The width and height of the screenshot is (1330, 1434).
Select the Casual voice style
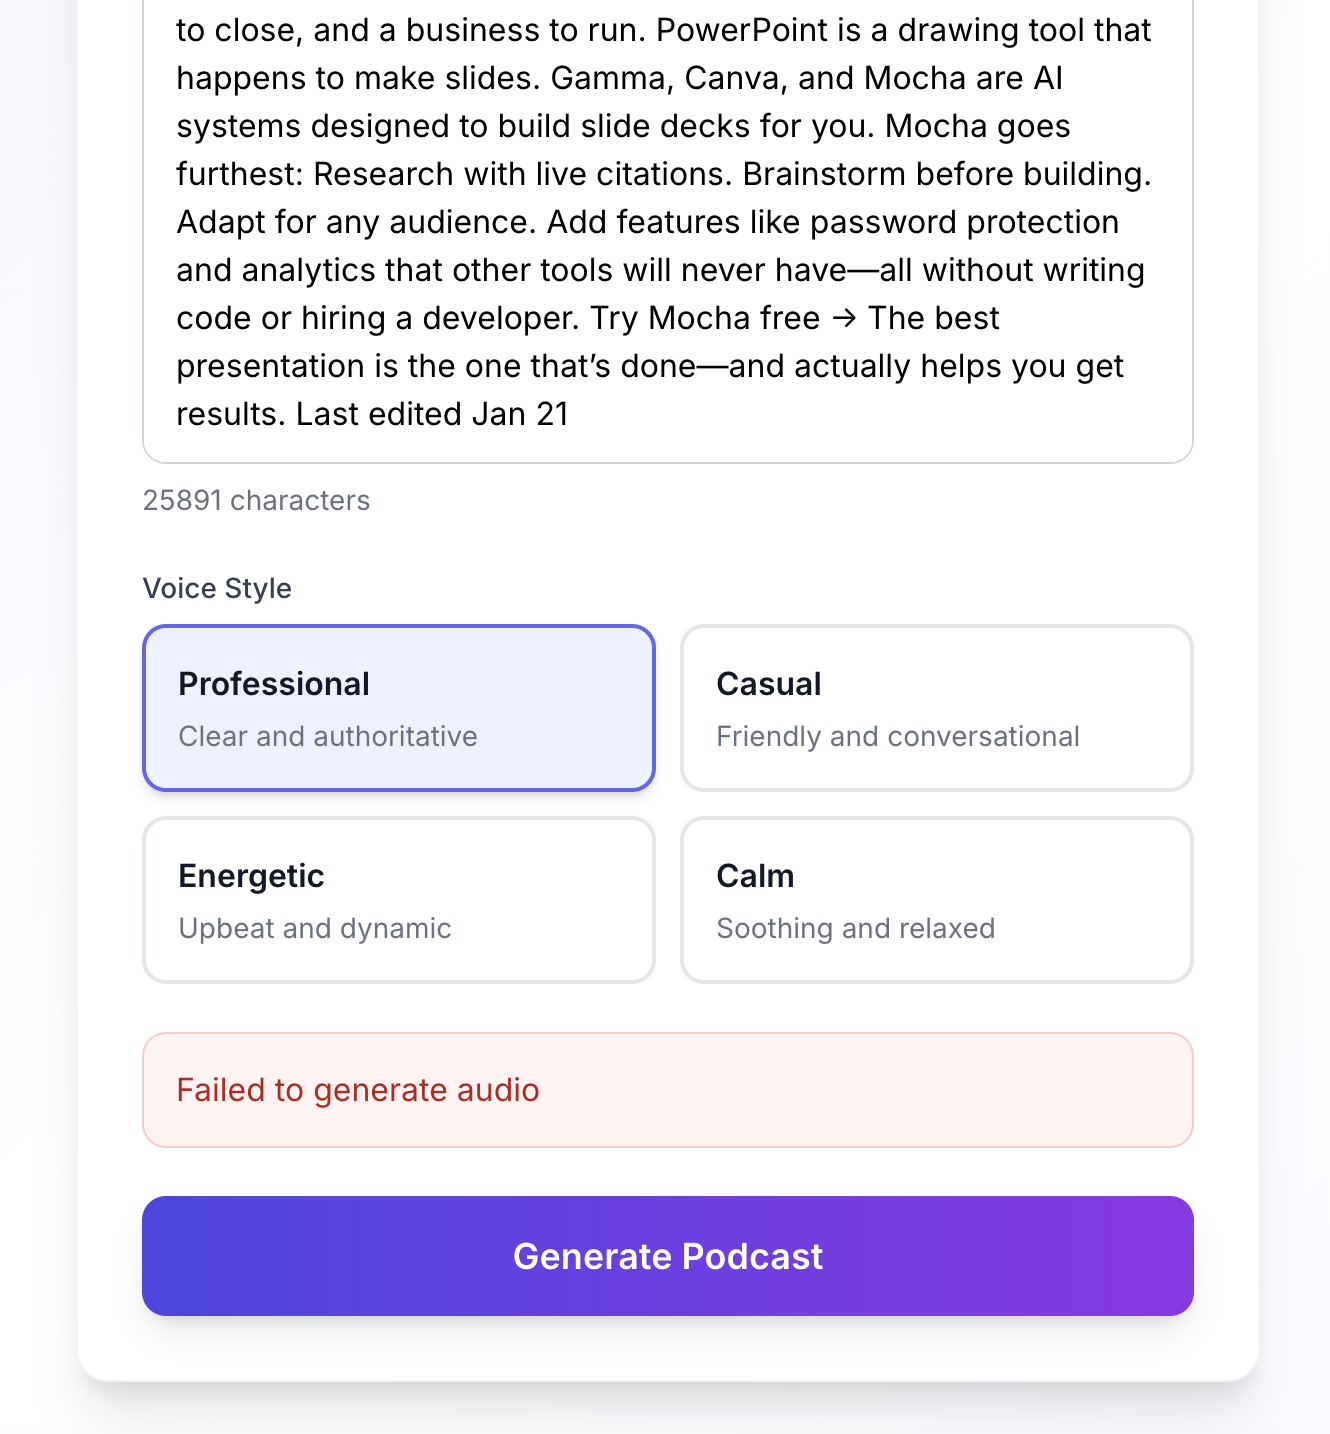pos(935,707)
